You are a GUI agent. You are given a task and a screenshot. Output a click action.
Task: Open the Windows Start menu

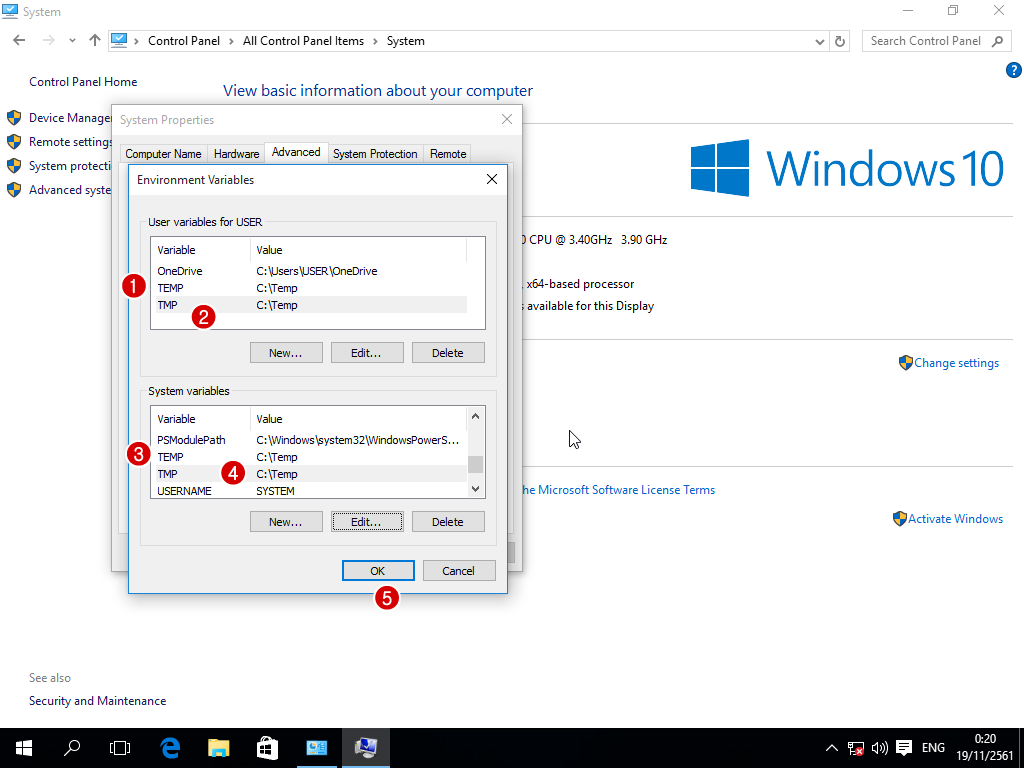click(24, 748)
